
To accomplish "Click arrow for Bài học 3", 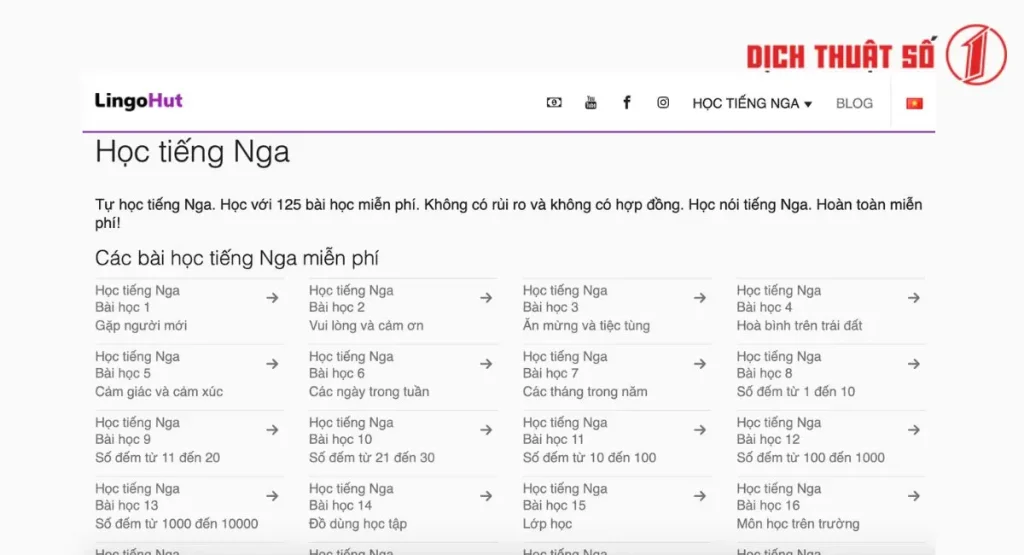I will coord(700,298).
